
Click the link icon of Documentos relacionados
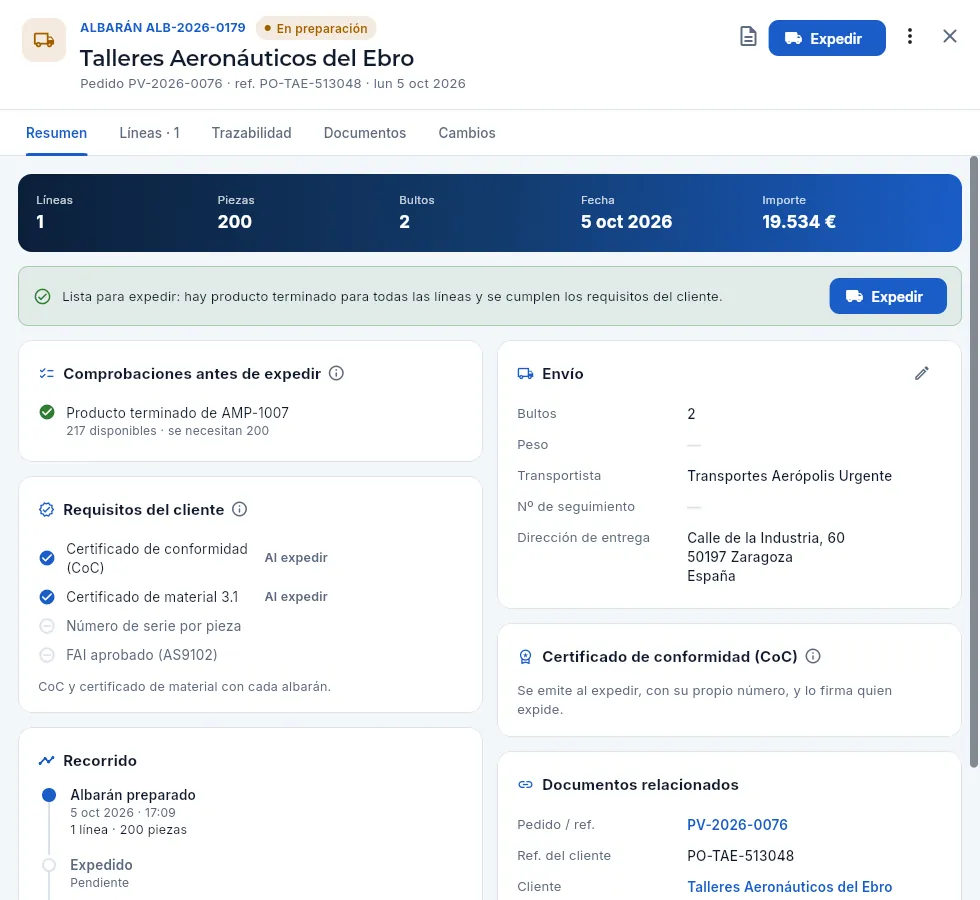point(526,784)
